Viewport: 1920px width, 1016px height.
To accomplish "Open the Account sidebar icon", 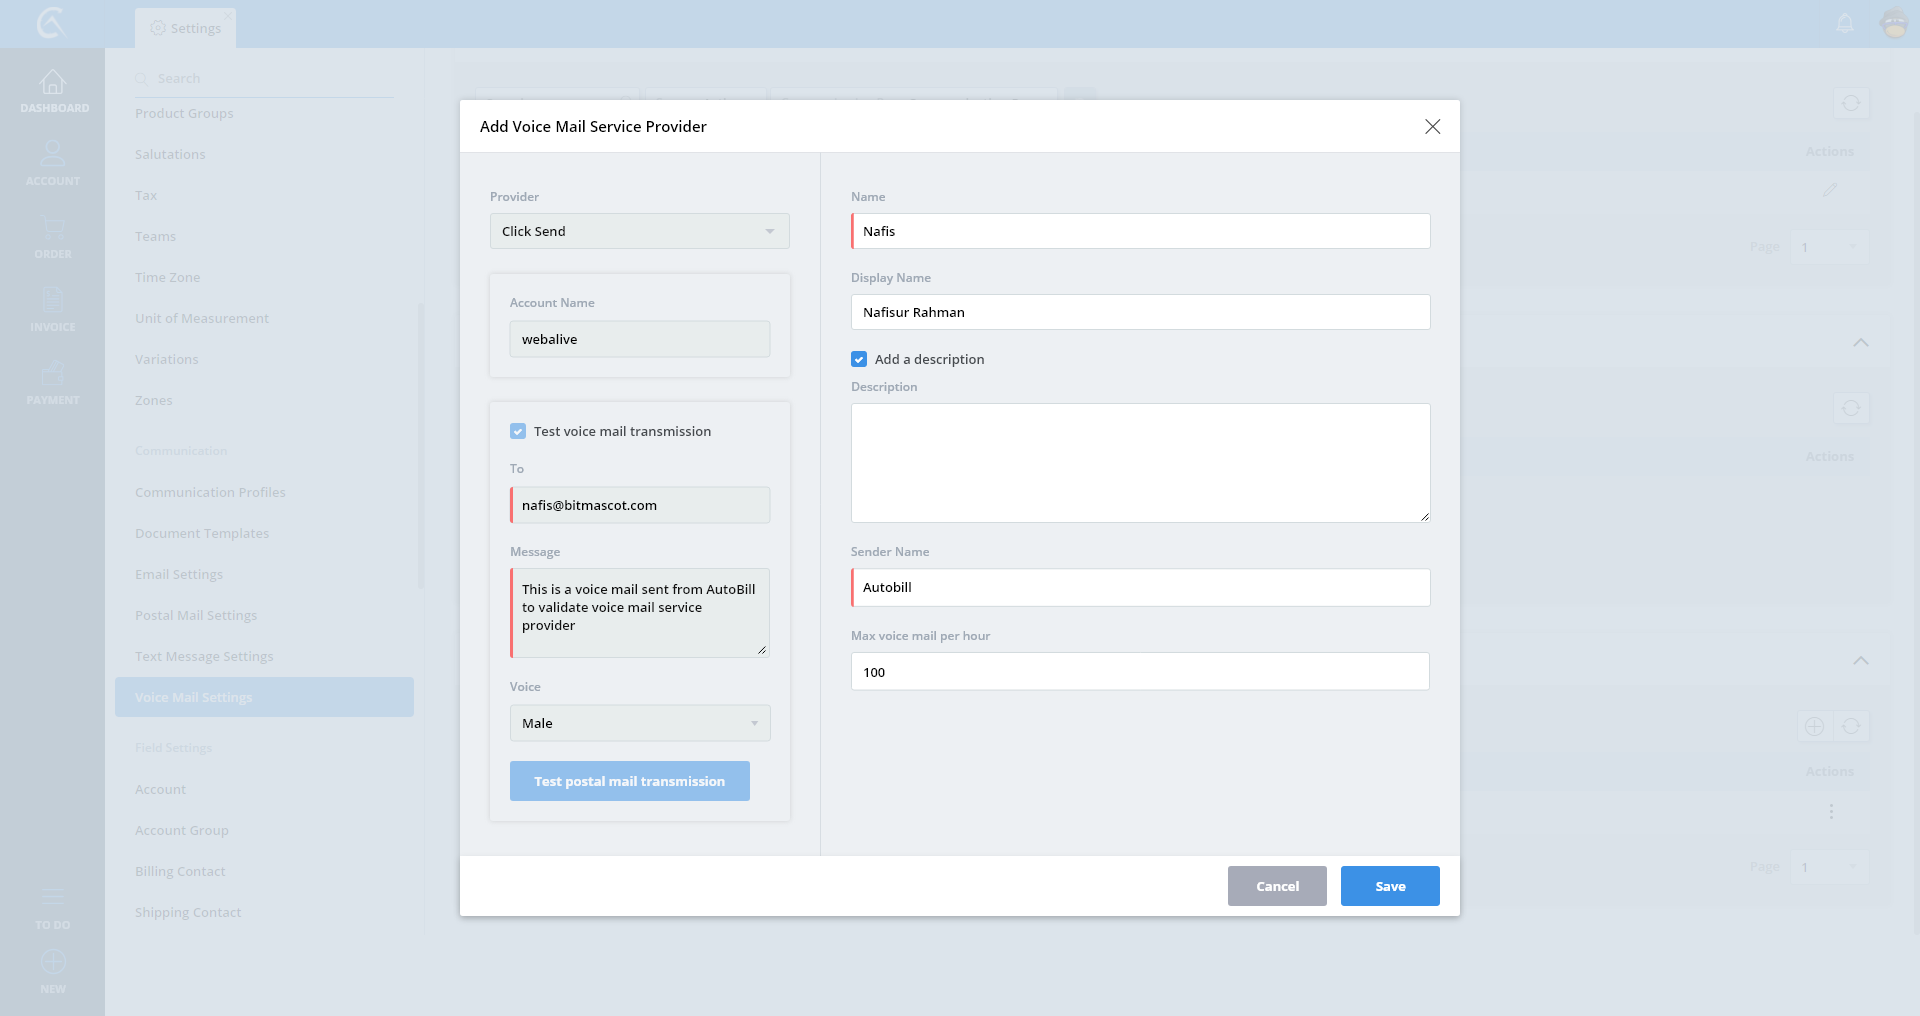I will (x=53, y=154).
